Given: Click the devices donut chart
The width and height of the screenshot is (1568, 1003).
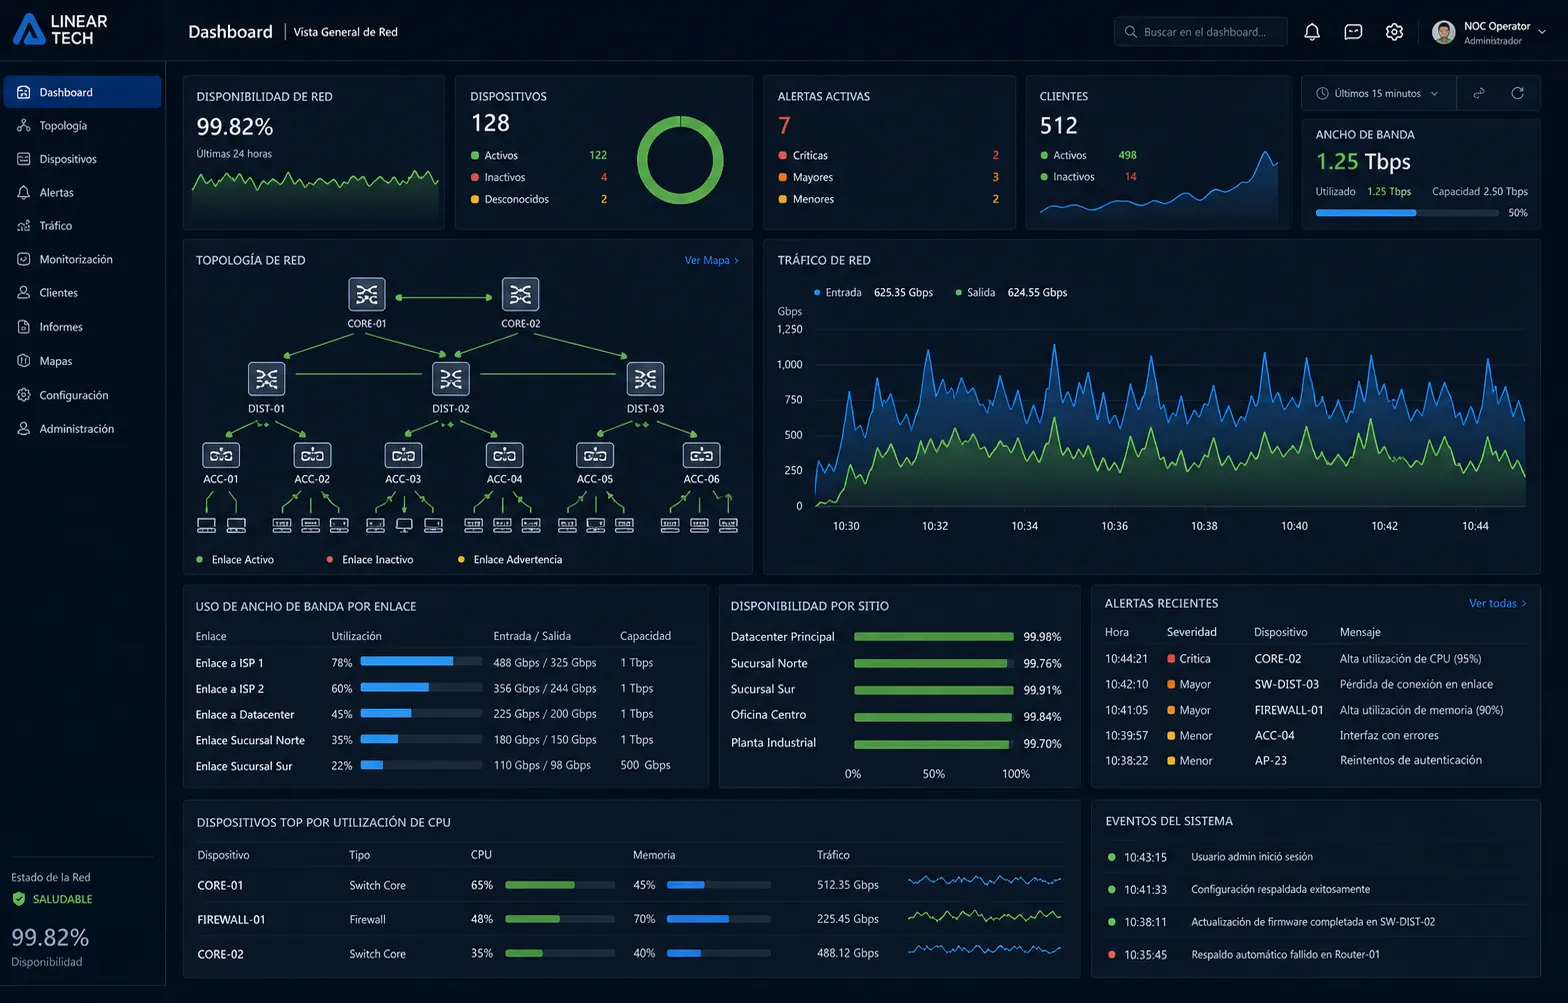Looking at the screenshot, I should (680, 160).
